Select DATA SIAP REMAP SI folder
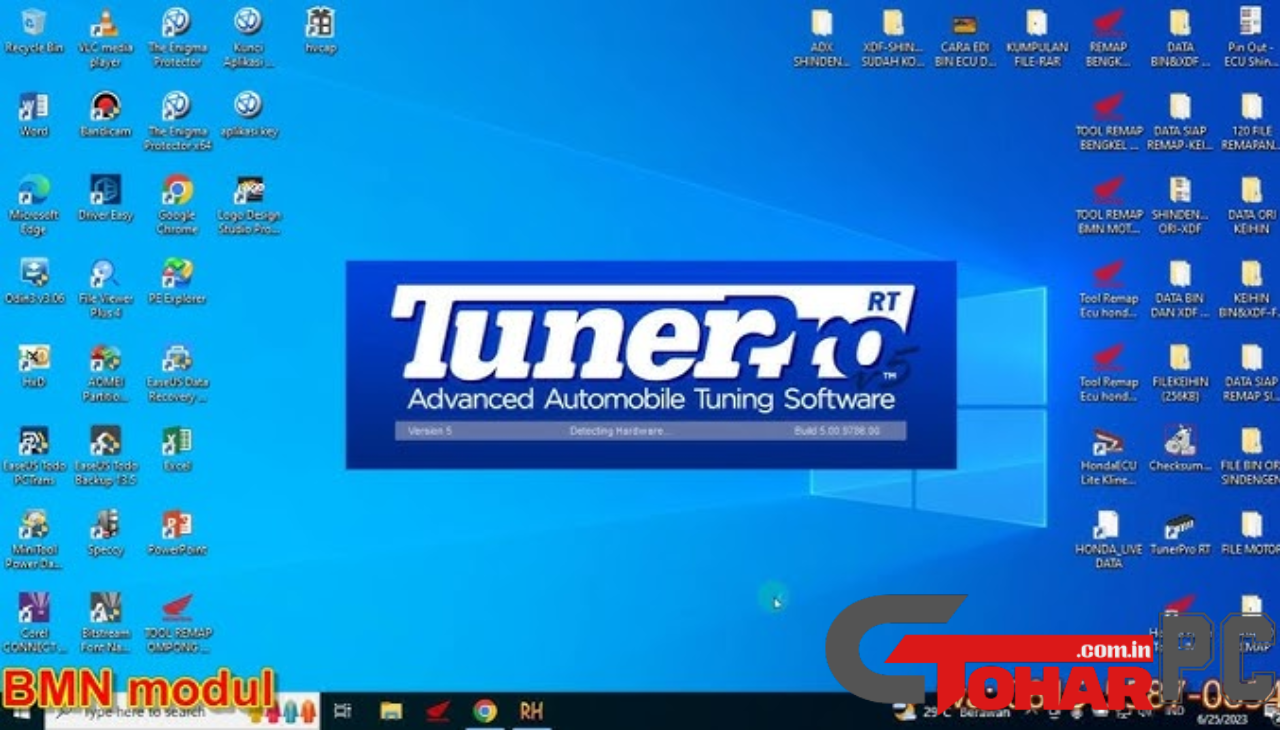Image resolution: width=1280 pixels, height=730 pixels. tap(1251, 372)
